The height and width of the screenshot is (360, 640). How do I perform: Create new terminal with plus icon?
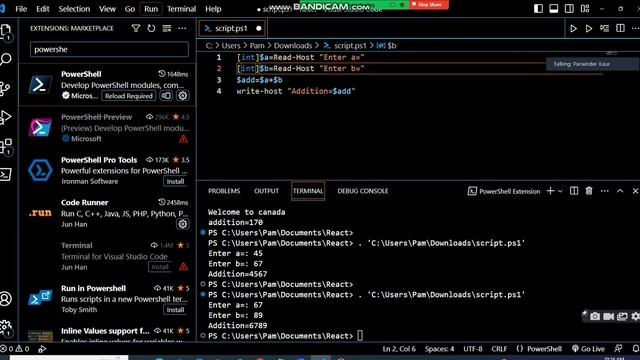coord(550,191)
